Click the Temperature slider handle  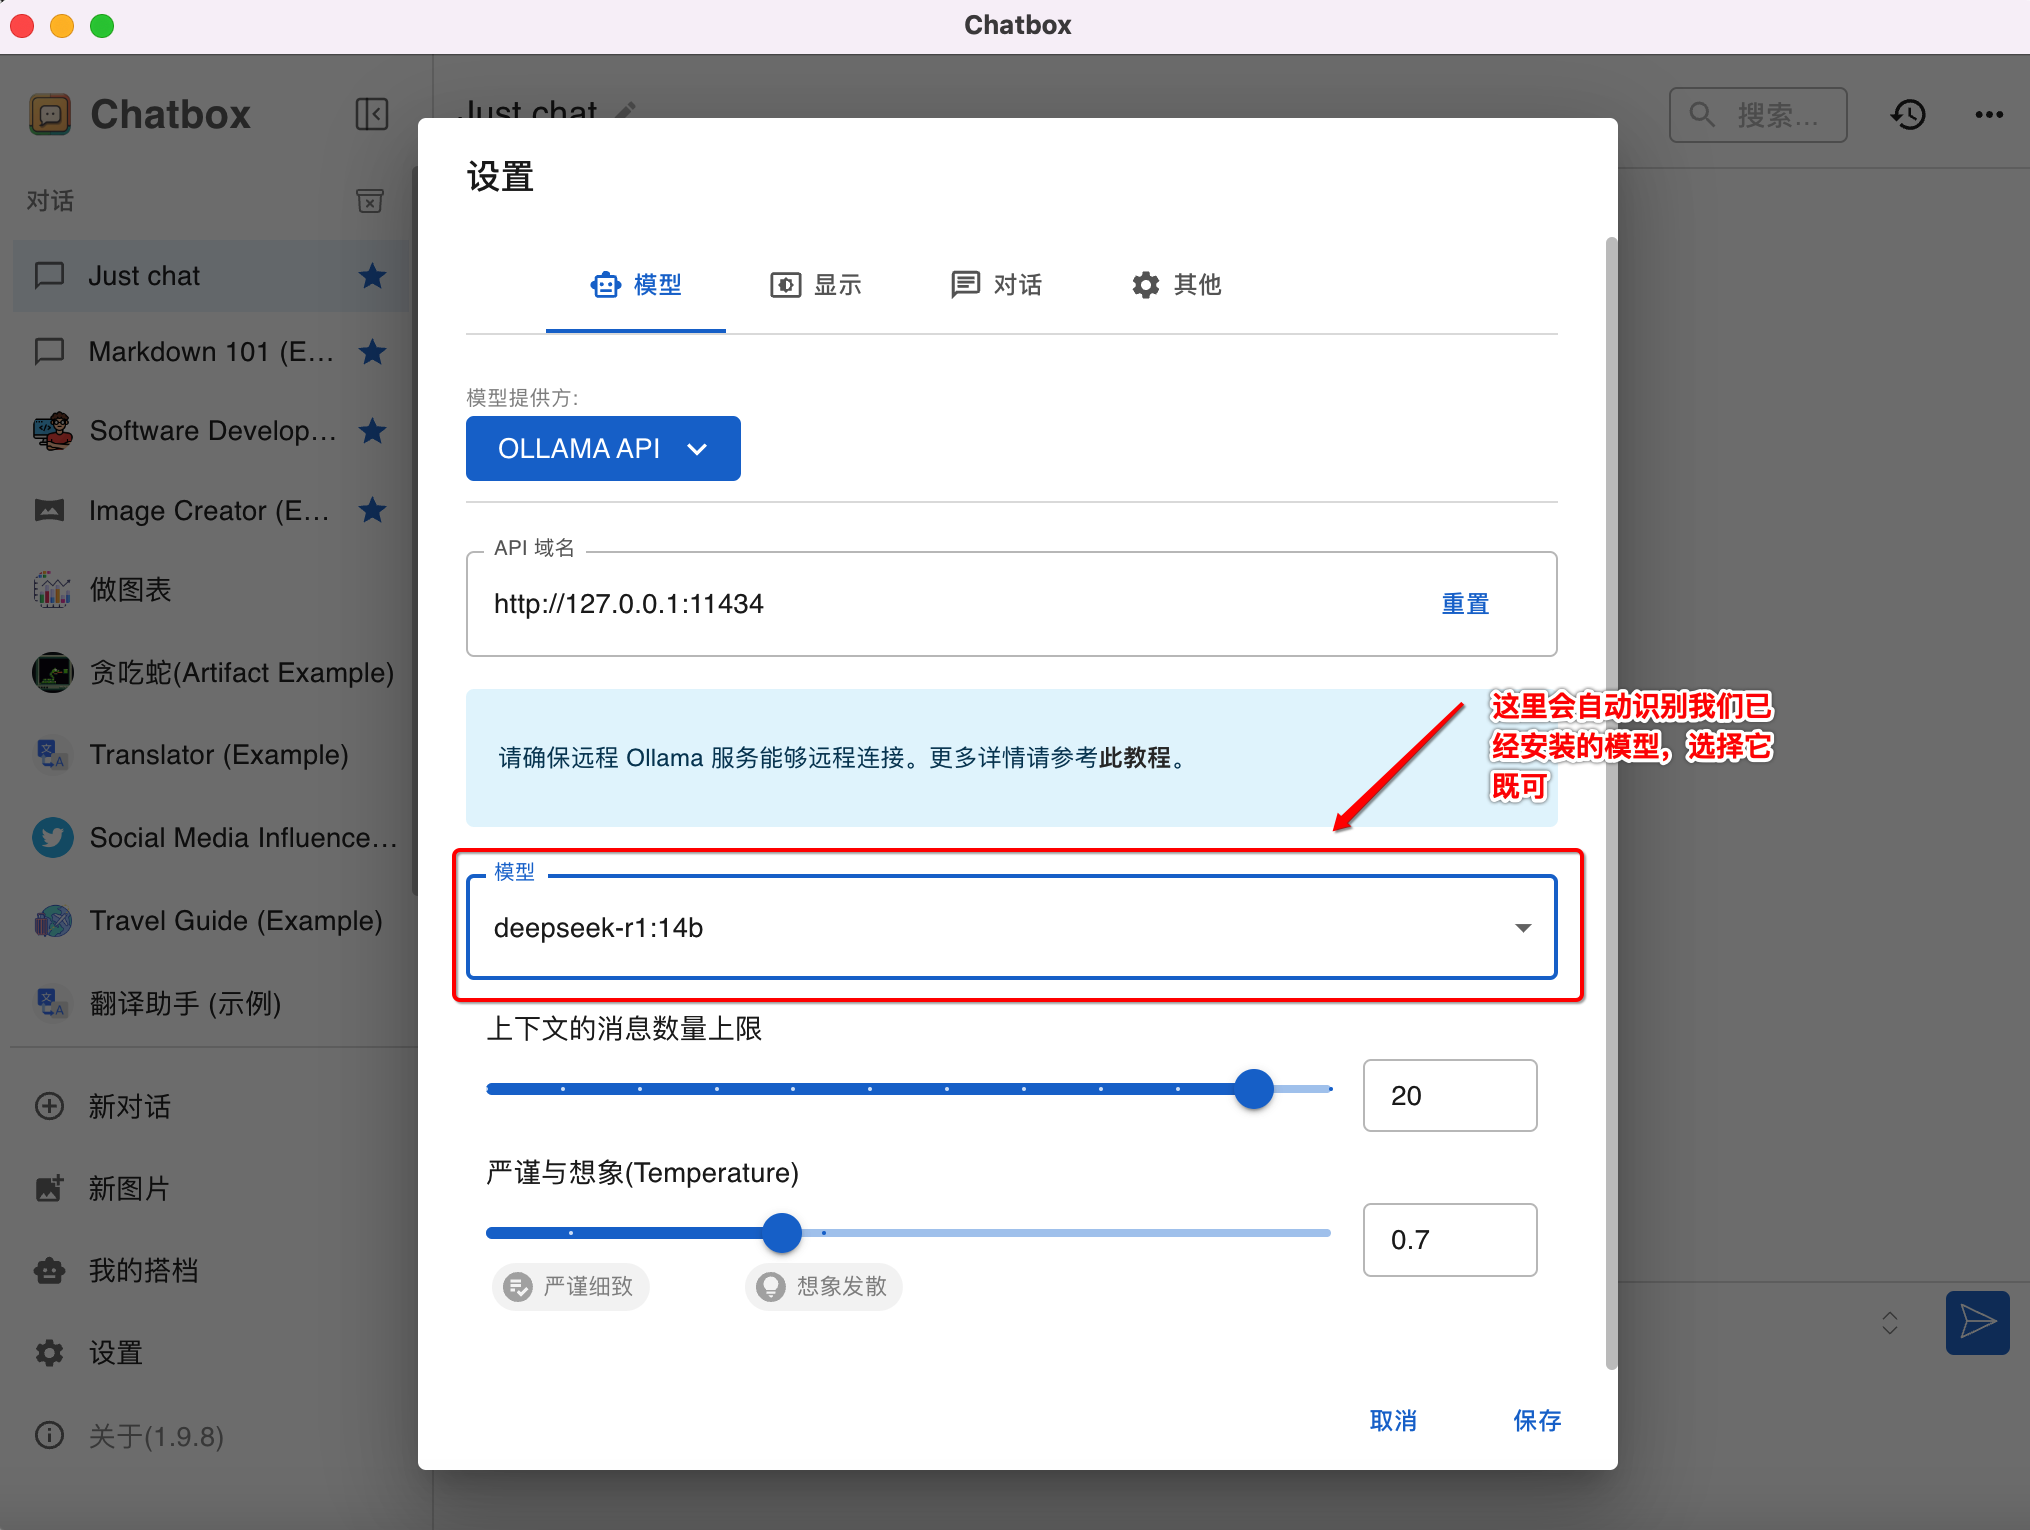point(782,1233)
